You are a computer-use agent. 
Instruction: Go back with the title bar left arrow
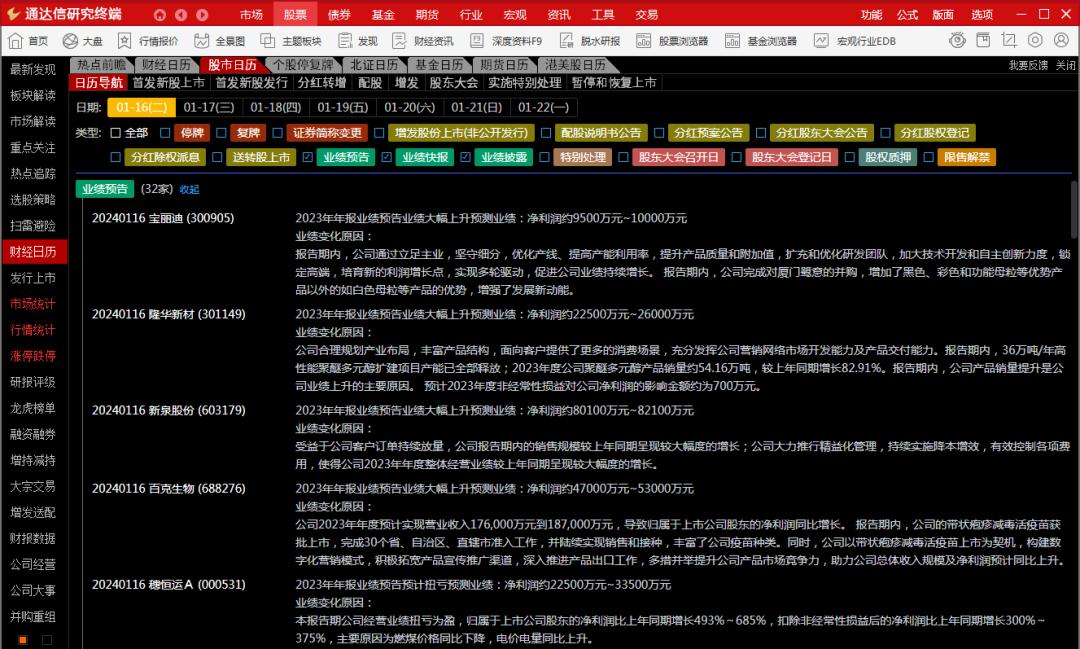tap(181, 14)
